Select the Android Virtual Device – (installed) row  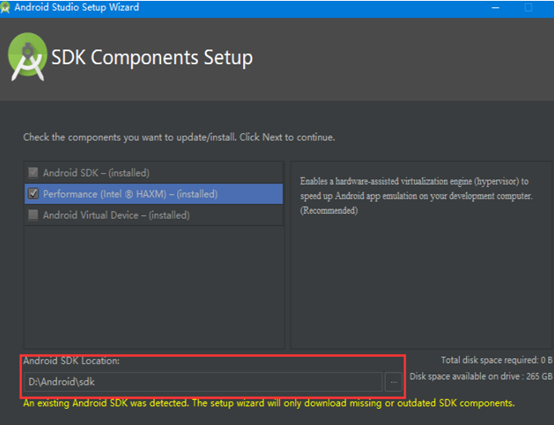(154, 215)
